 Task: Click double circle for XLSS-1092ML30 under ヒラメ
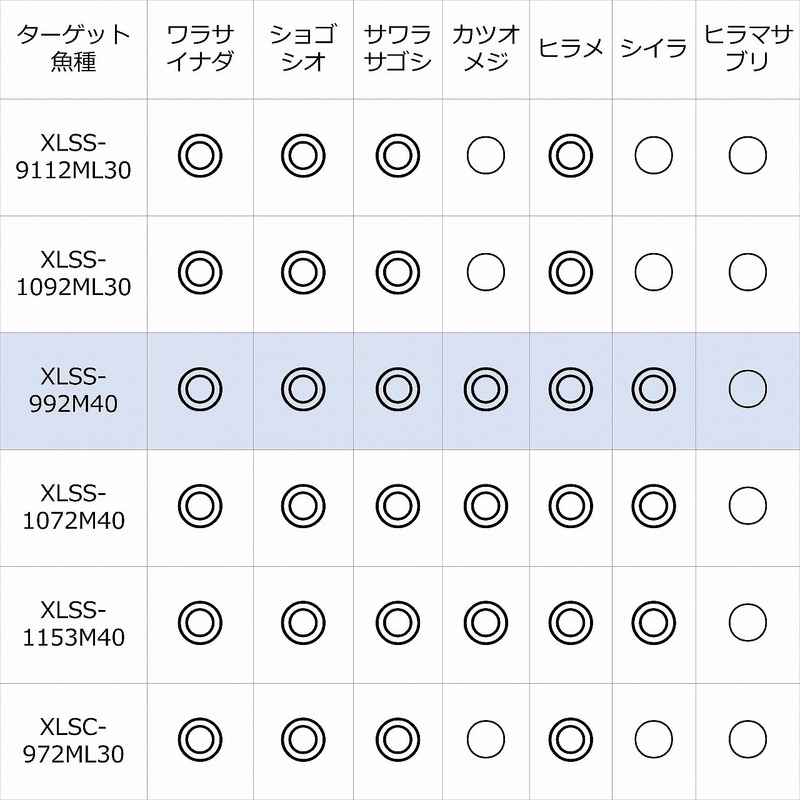click(569, 271)
